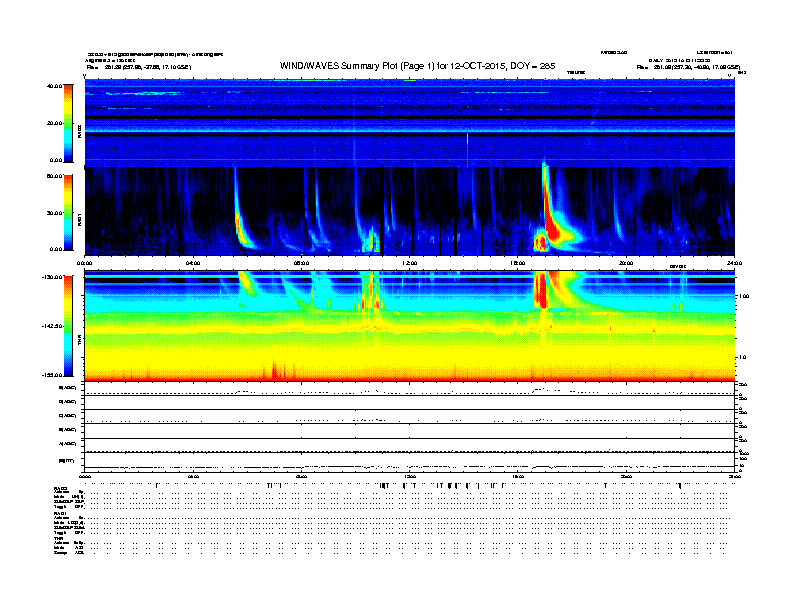This screenshot has height=612, width=792.
Task: Click the 04:00 time label below RAD1 panel
Action: pyautogui.click(x=193, y=263)
